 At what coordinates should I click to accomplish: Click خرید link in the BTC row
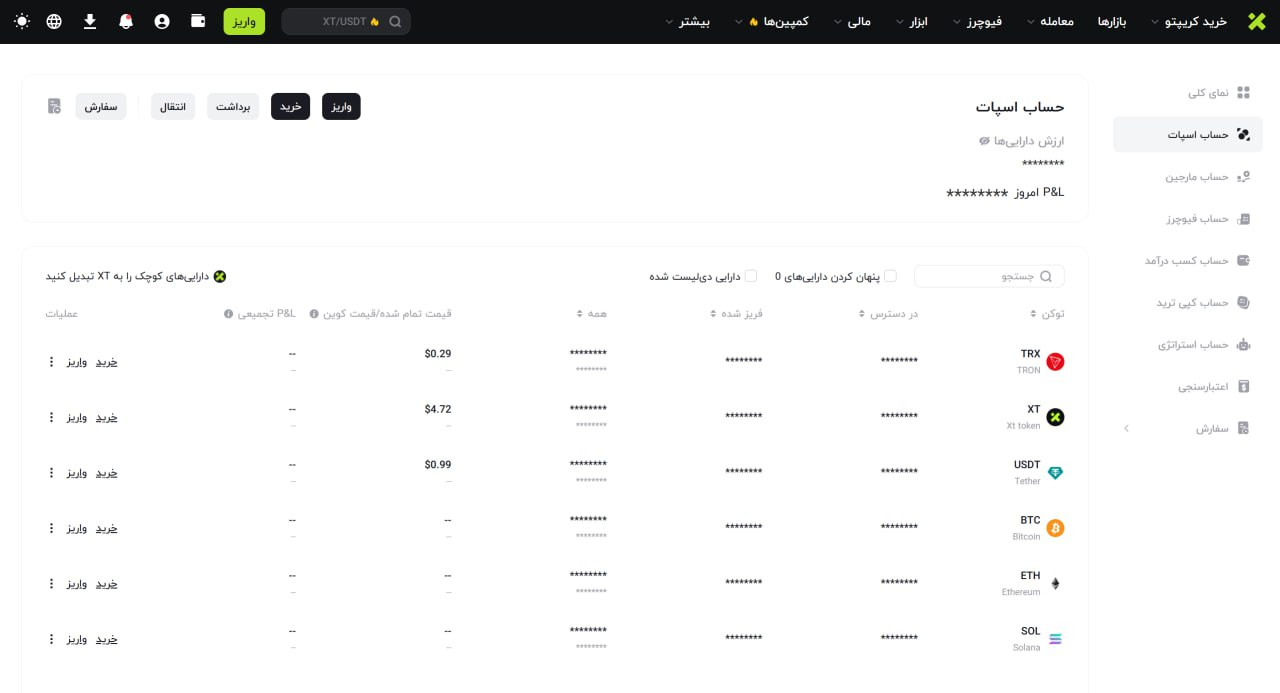[106, 528]
